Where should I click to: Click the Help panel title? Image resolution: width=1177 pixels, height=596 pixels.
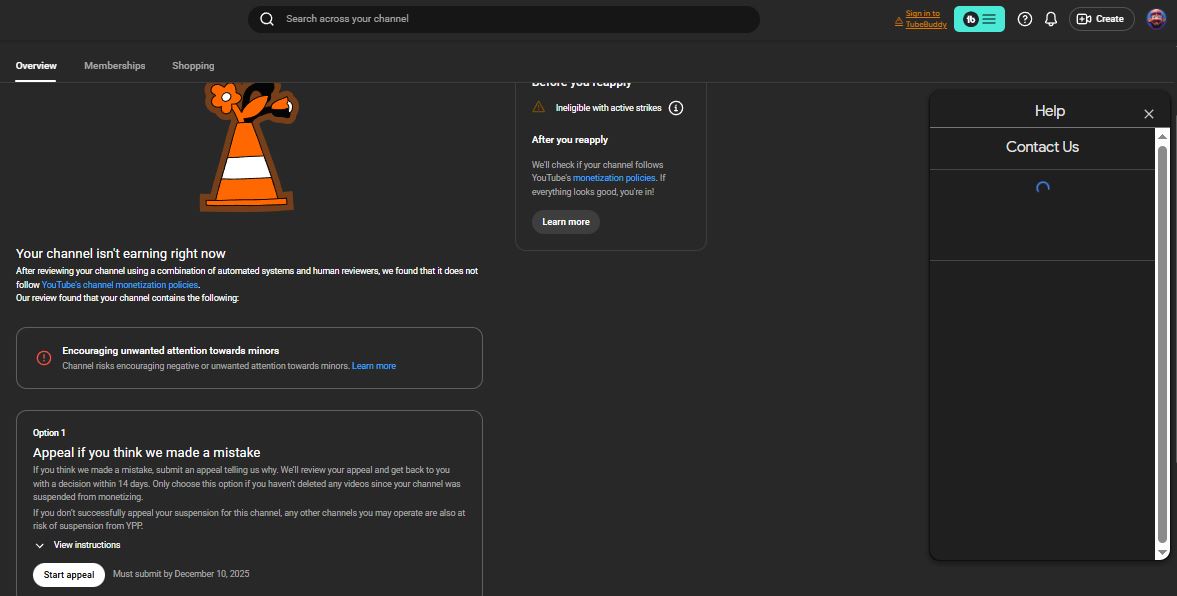[x=1049, y=111]
